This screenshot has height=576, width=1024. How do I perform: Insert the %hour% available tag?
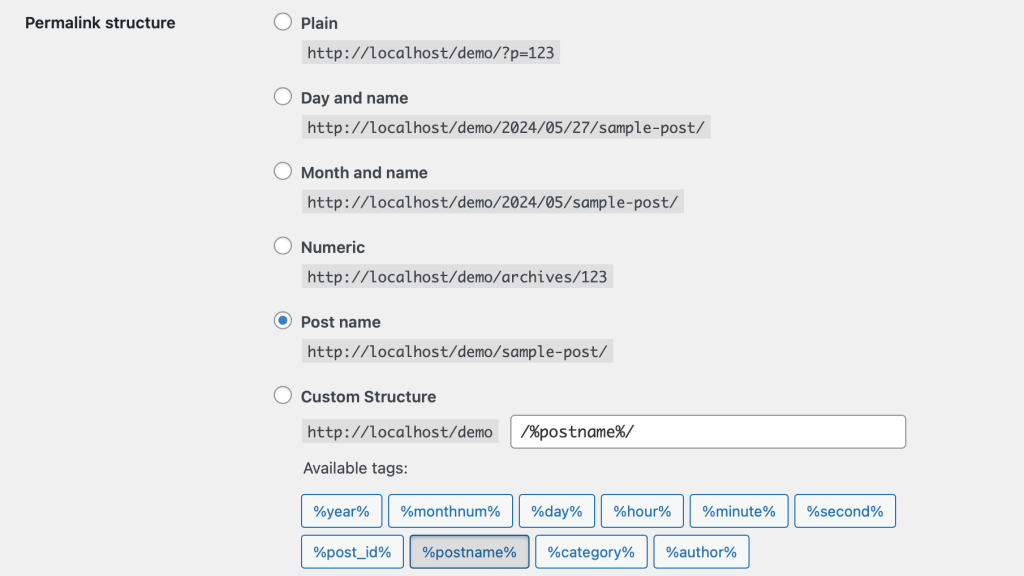click(642, 511)
